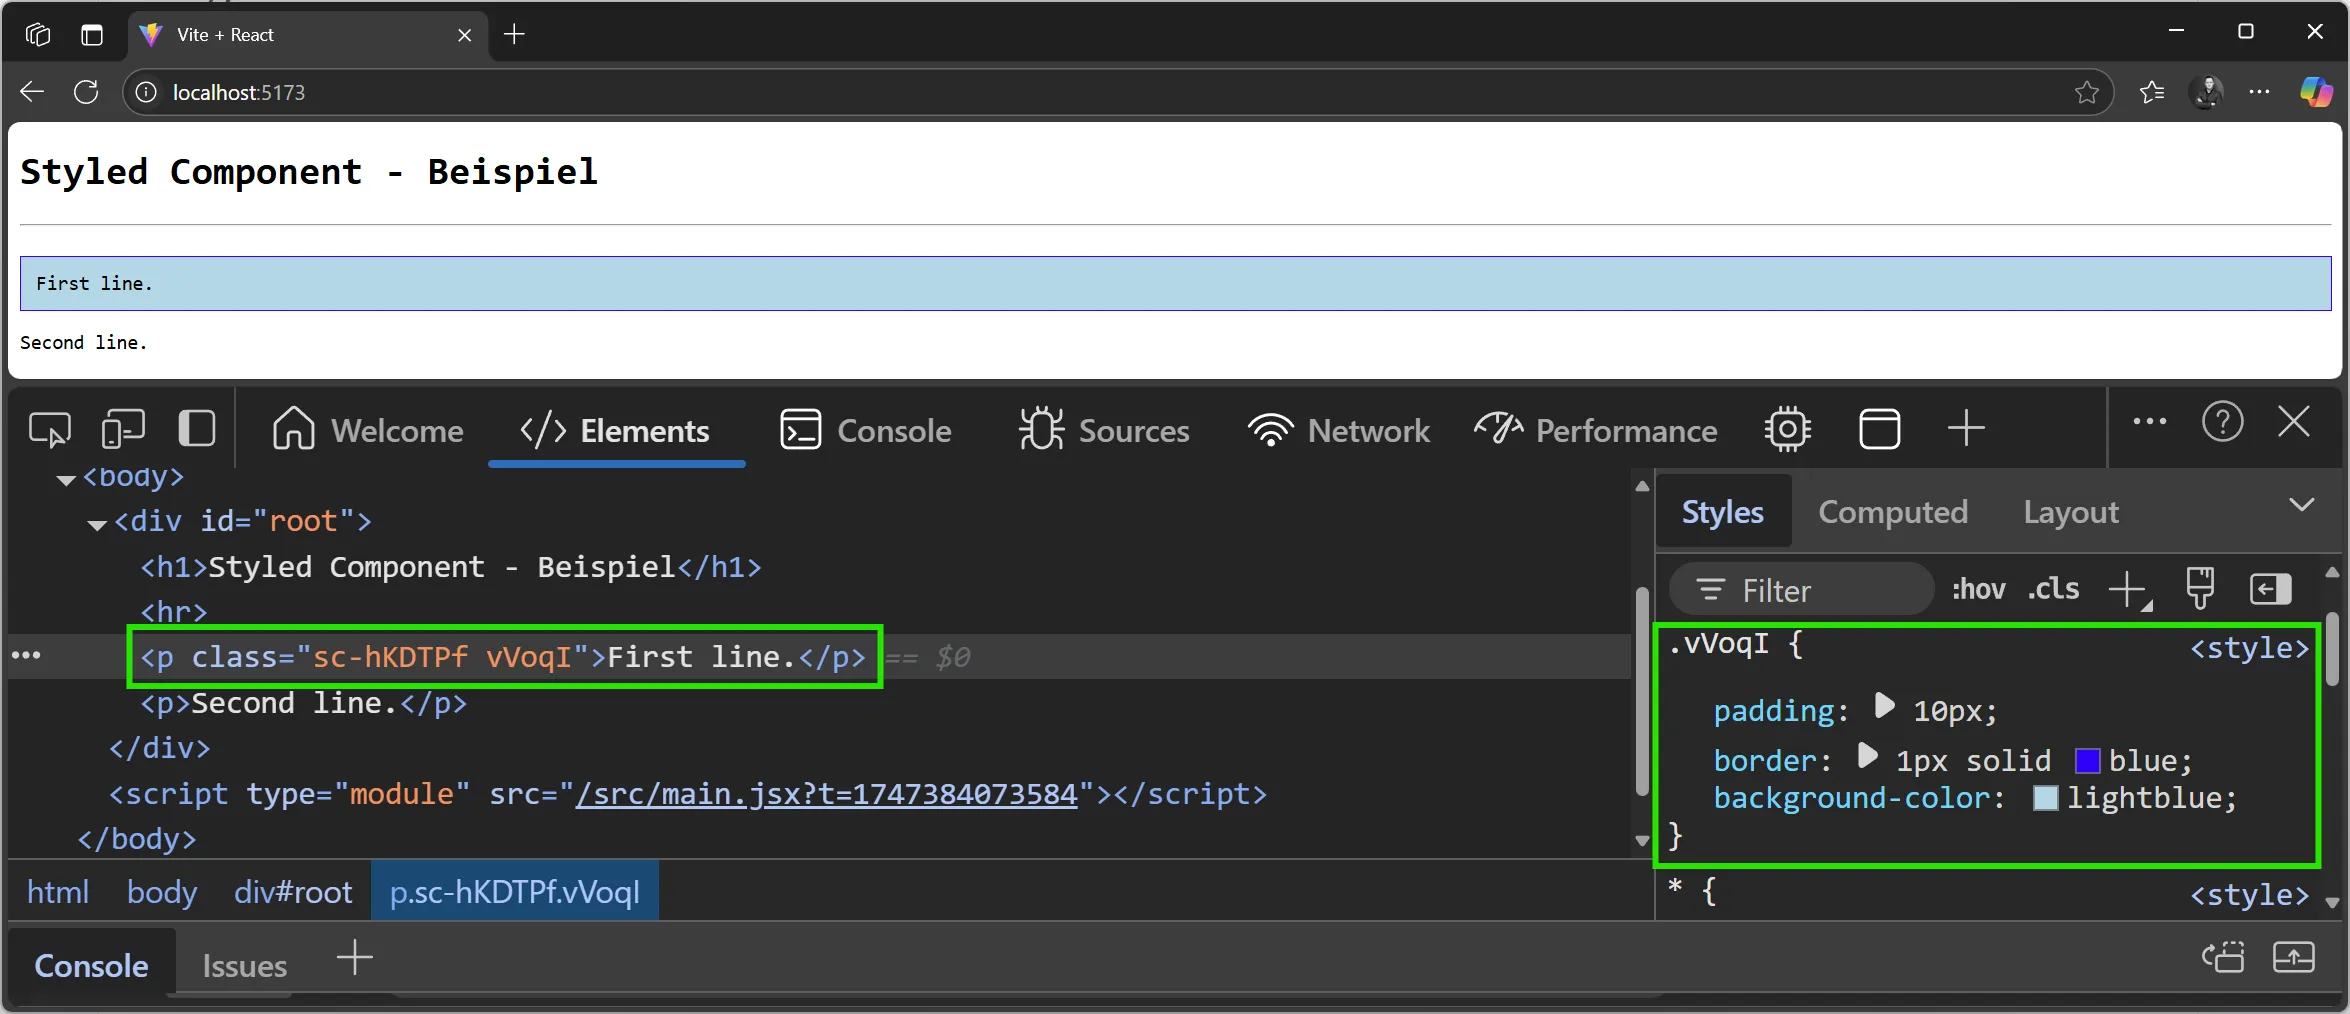Expand the padding shorthand property
2350x1014 pixels.
[1884, 706]
